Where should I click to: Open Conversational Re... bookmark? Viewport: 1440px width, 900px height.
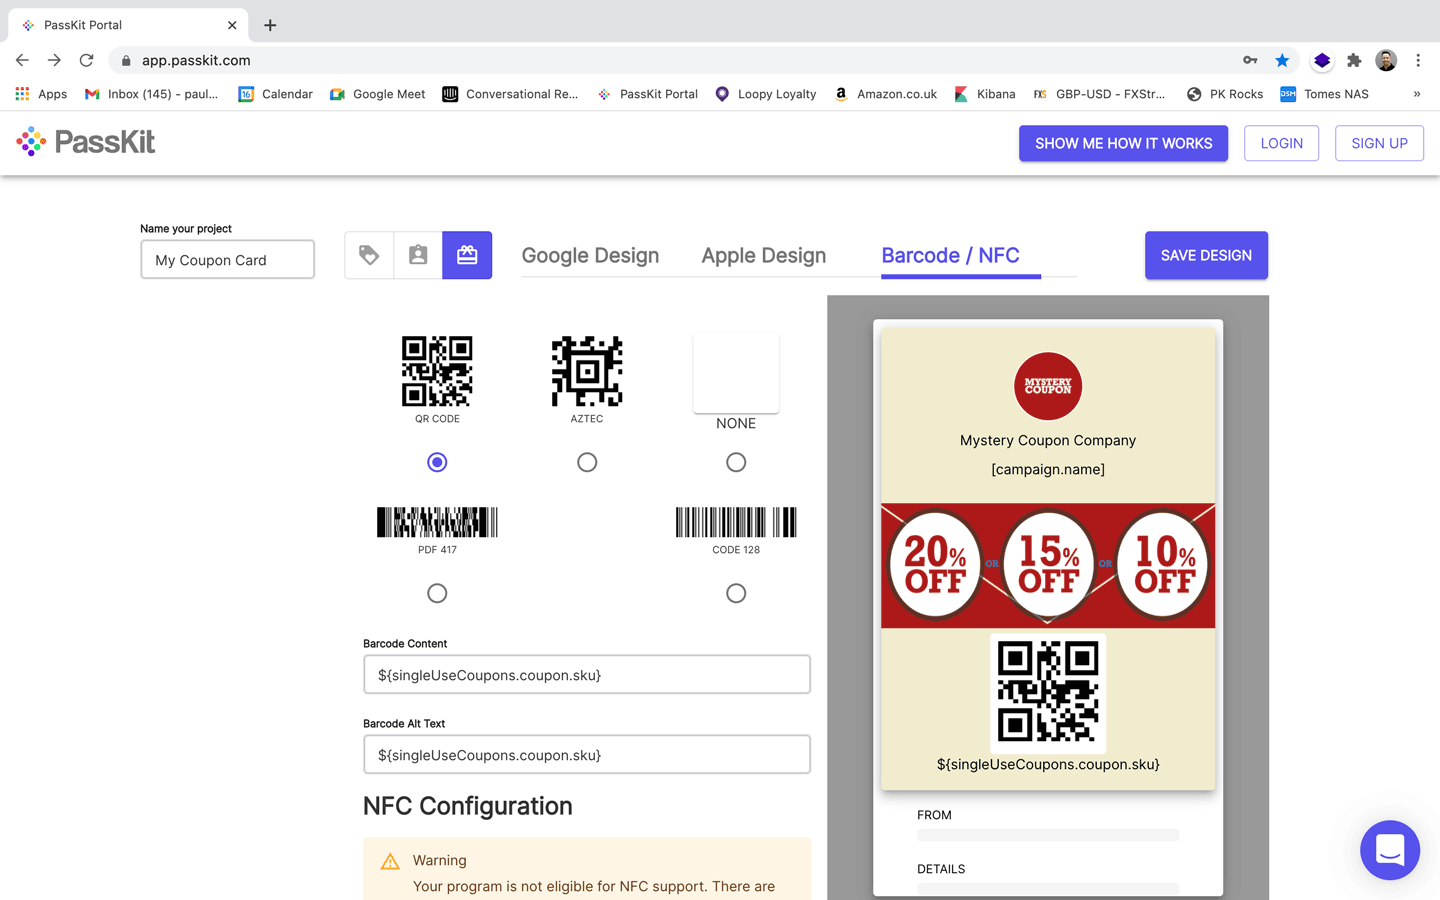point(510,94)
